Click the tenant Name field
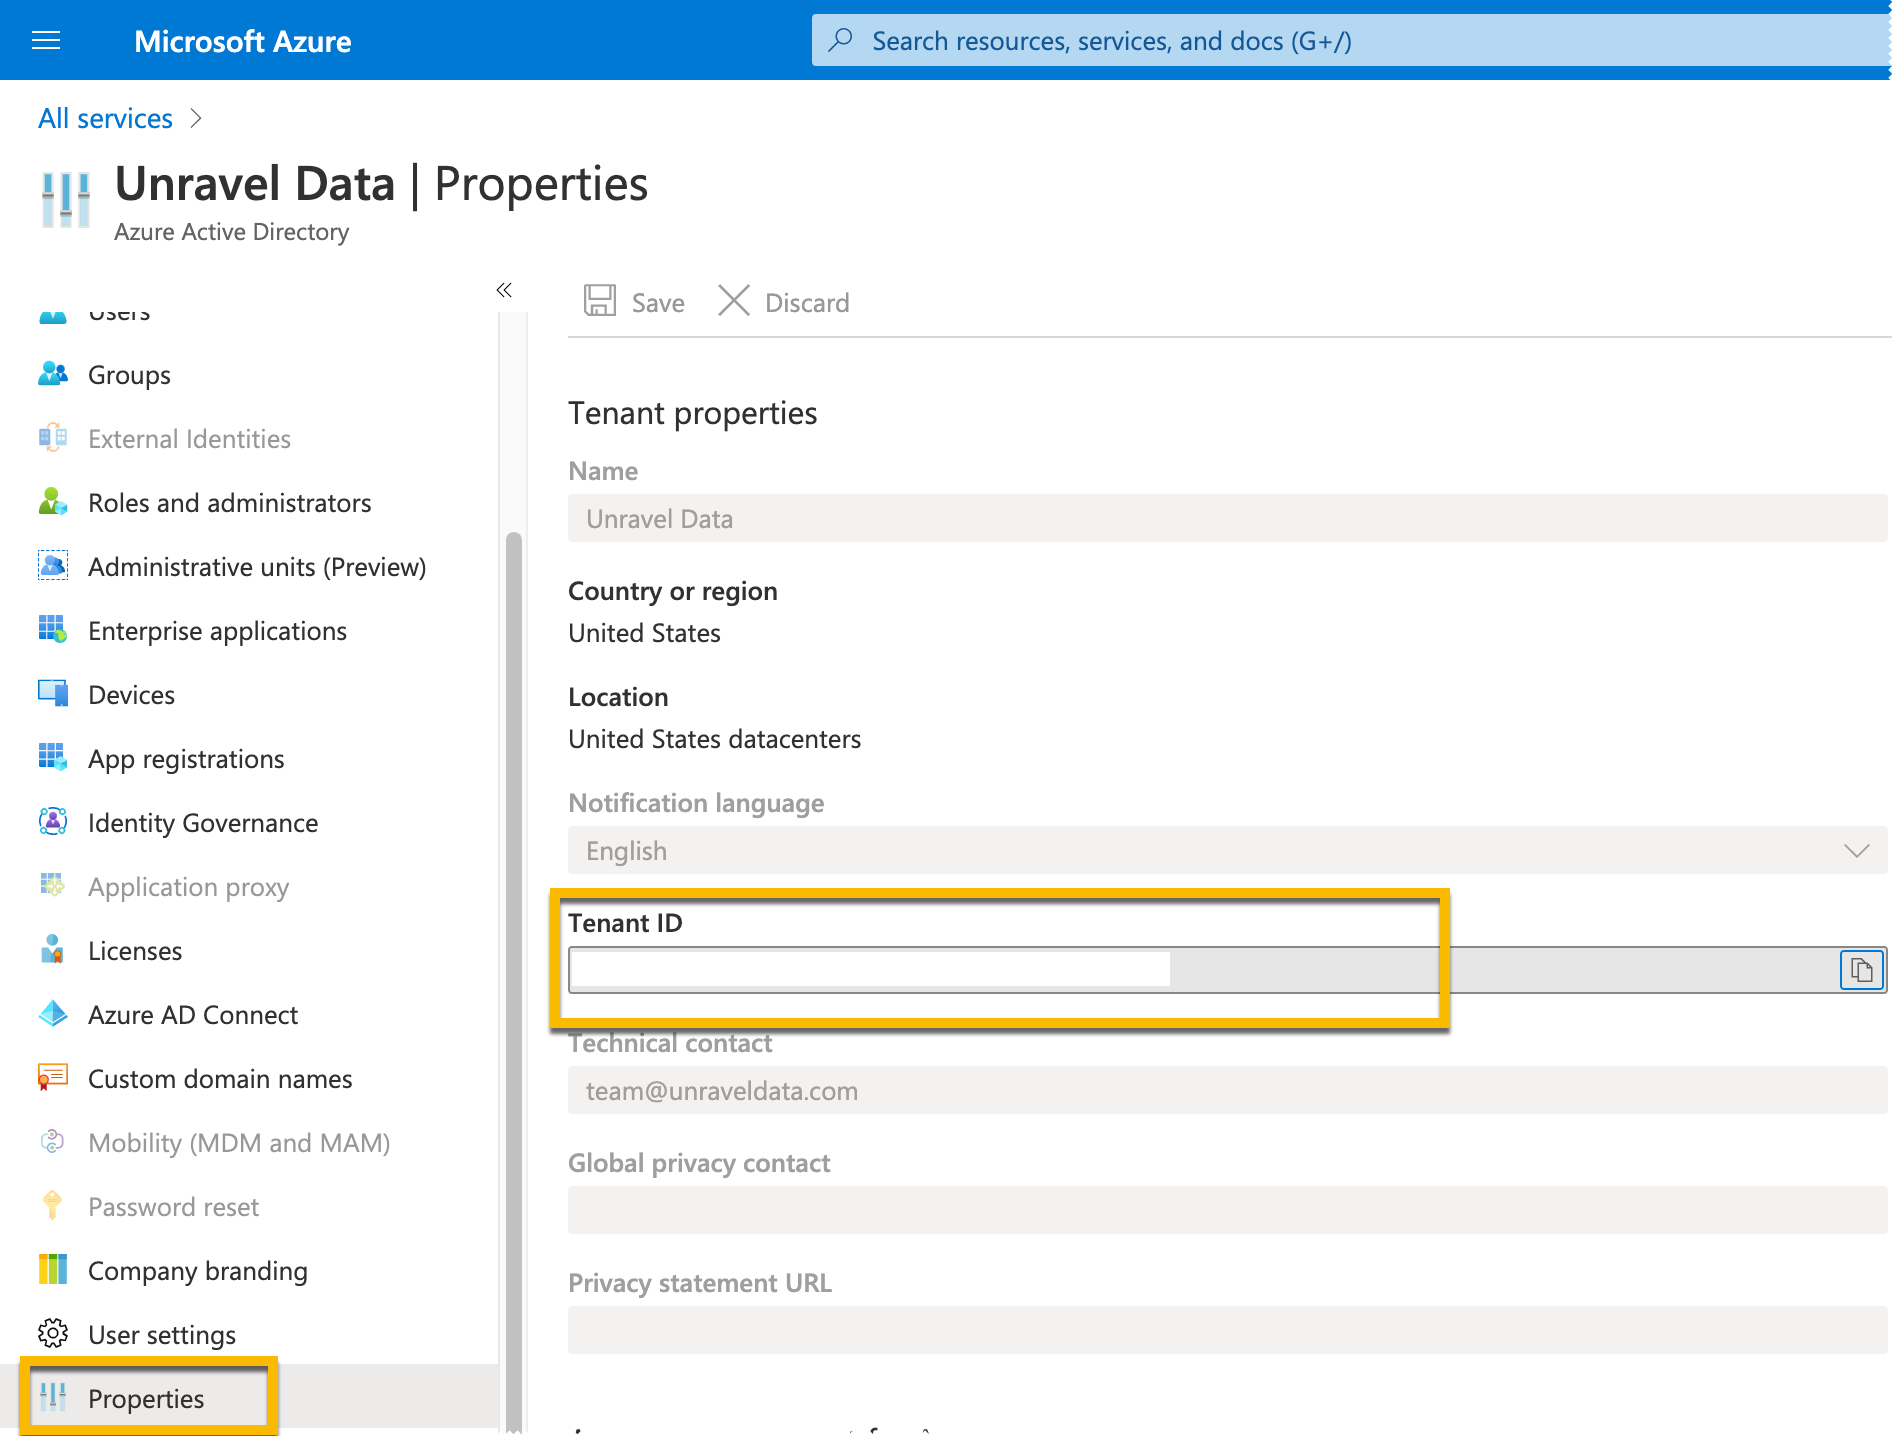The image size is (1894, 1436). click(1228, 519)
